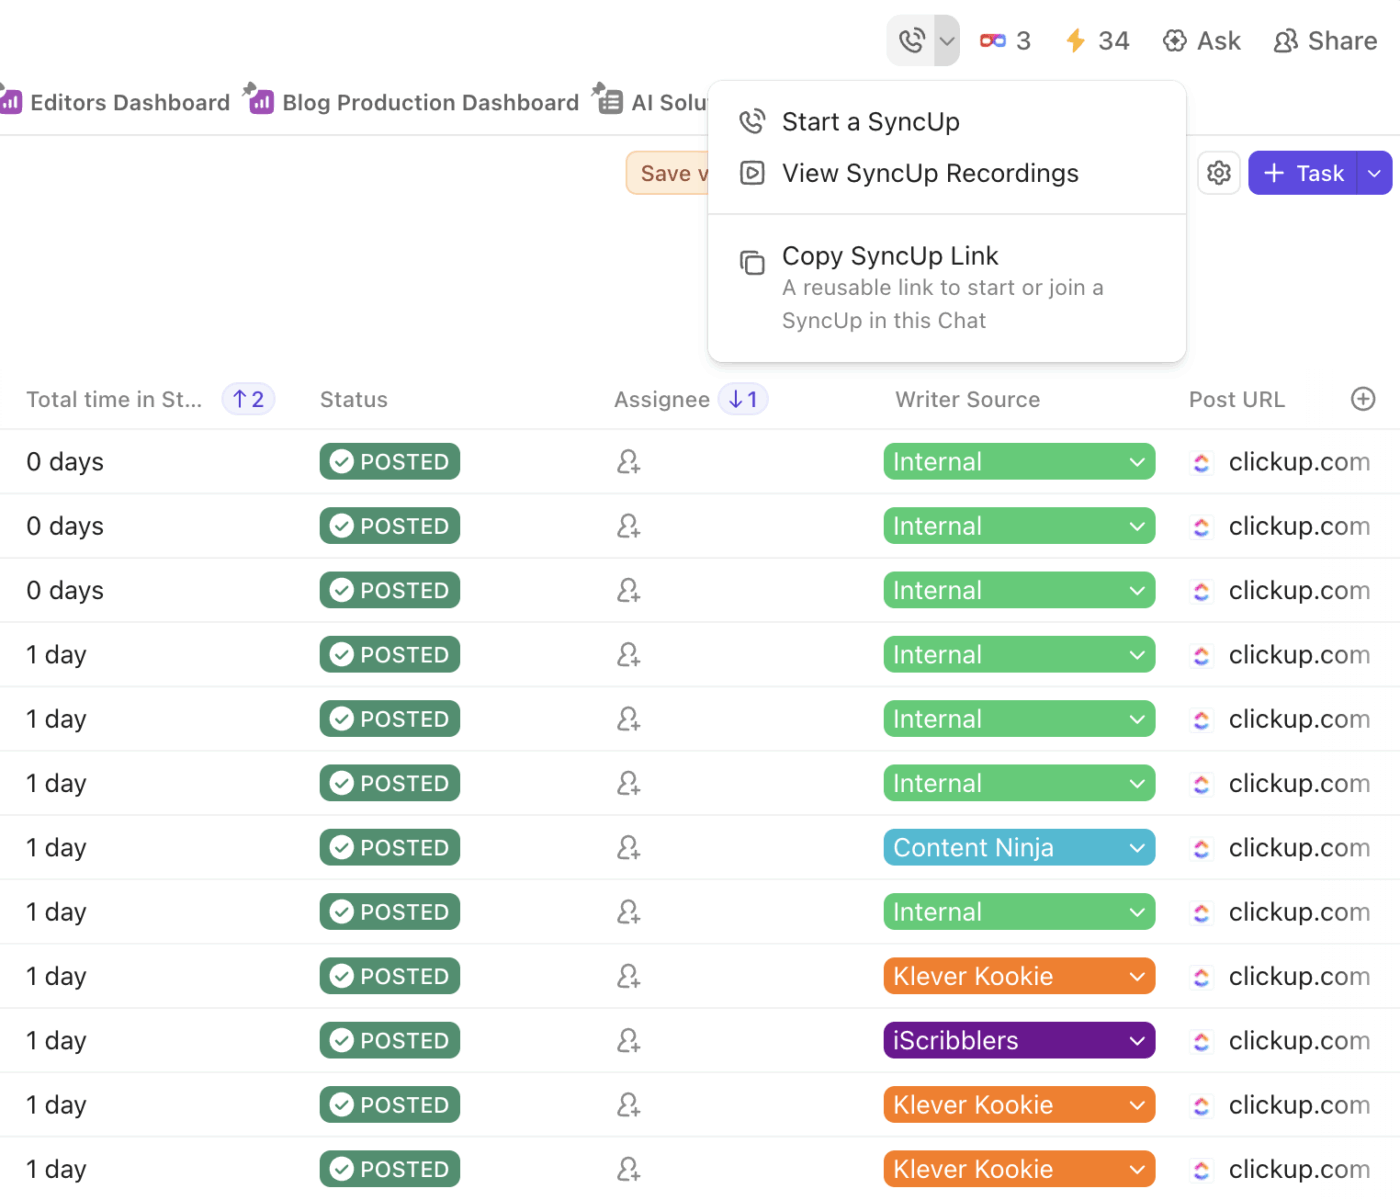Assign a user to first row

point(628,462)
